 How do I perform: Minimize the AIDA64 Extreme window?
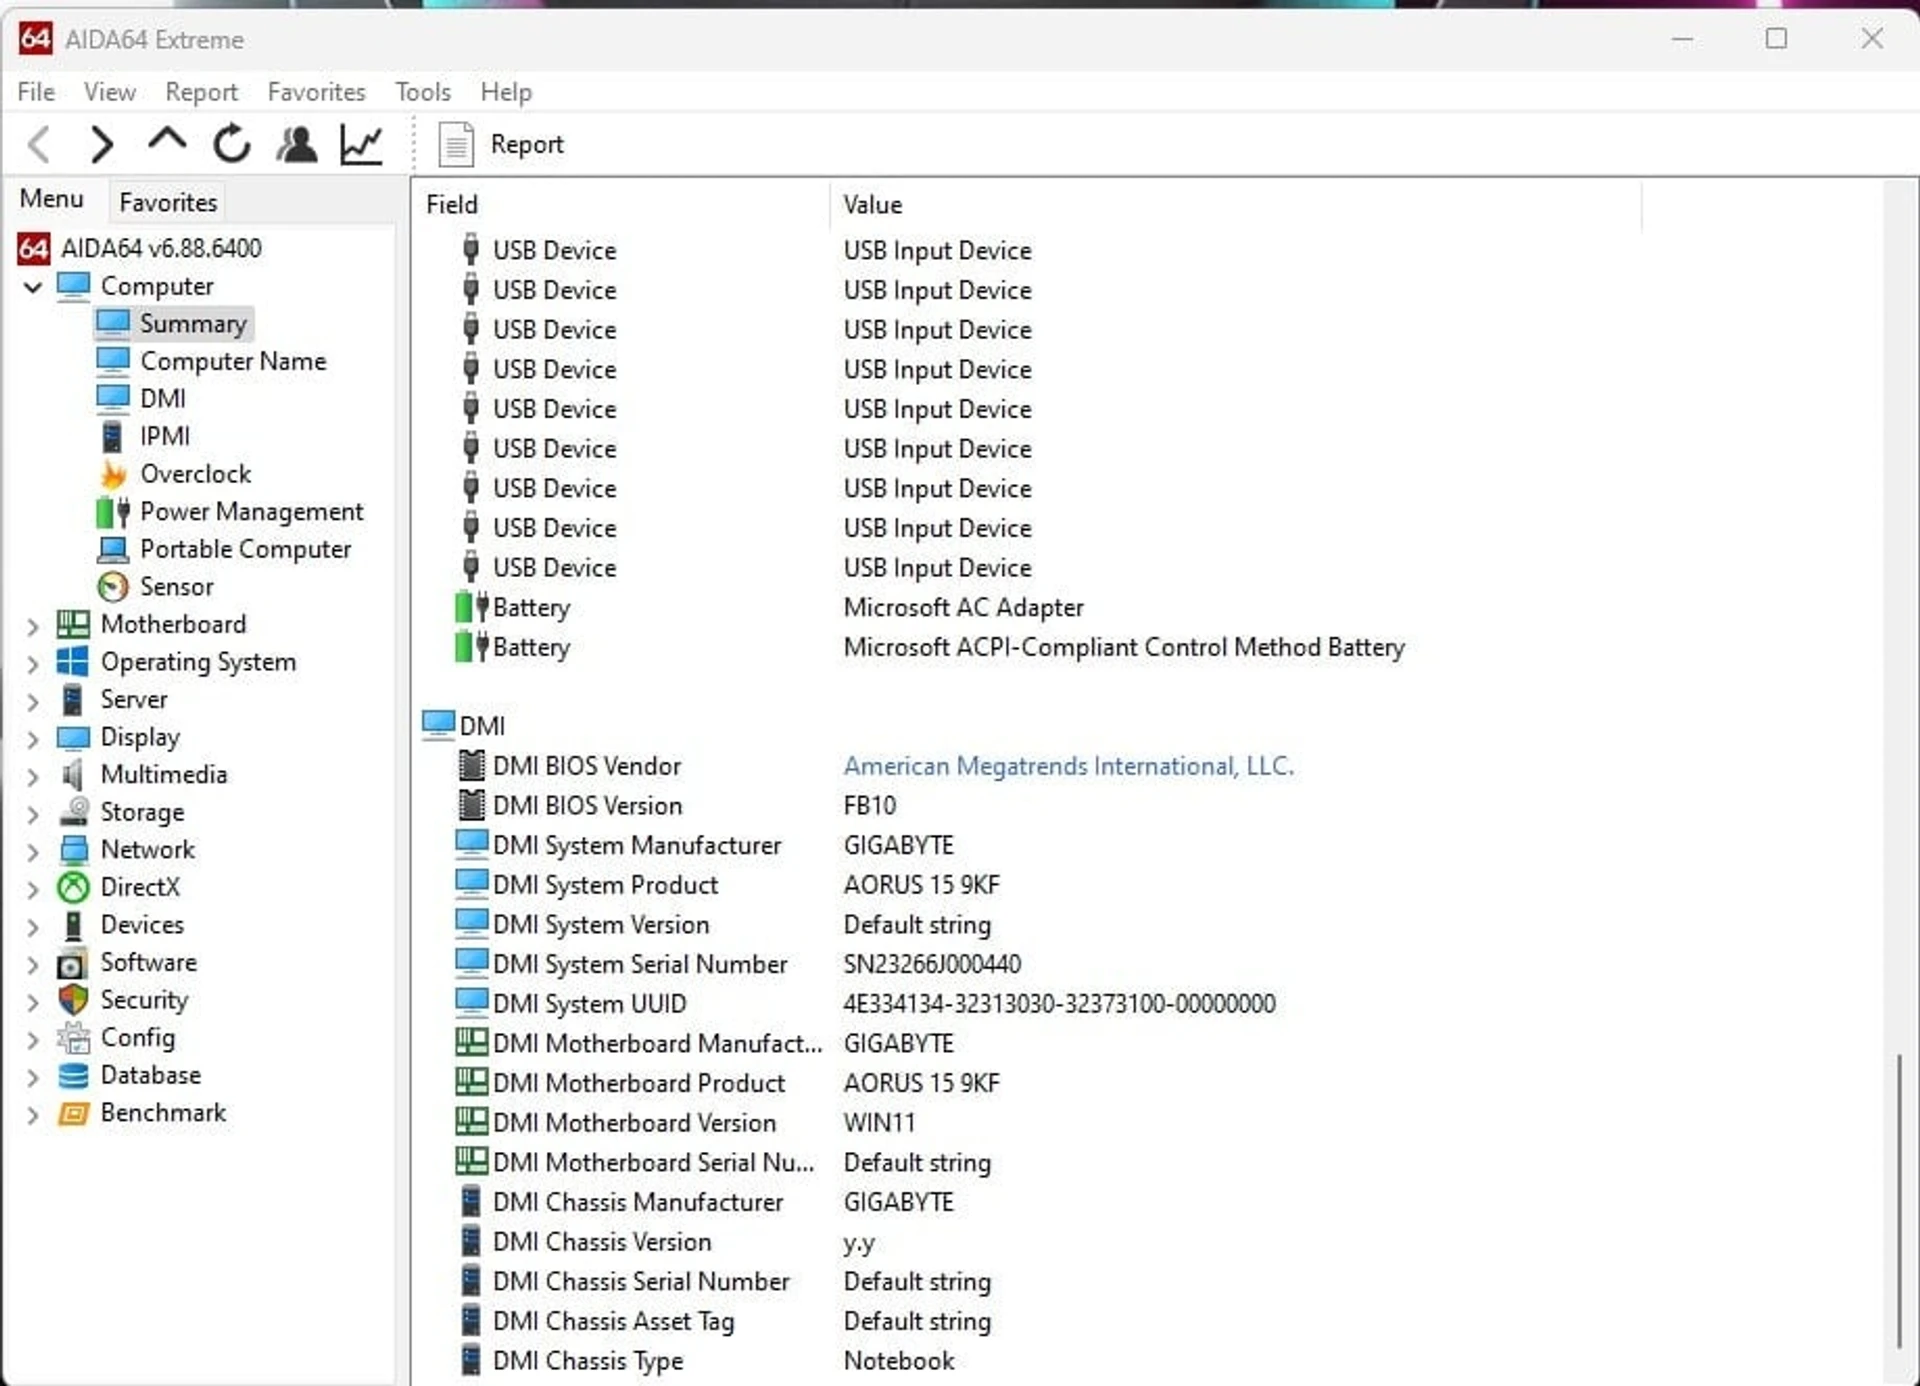[x=1683, y=39]
